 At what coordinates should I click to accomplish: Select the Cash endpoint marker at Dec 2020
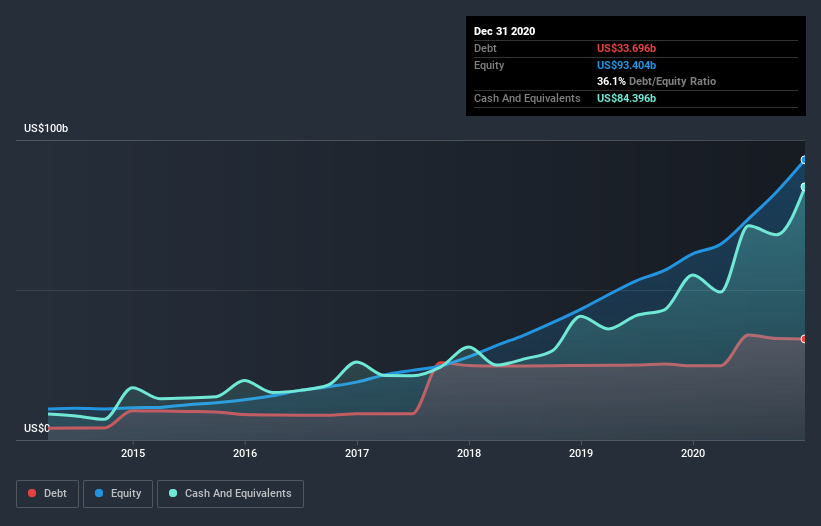[x=804, y=187]
